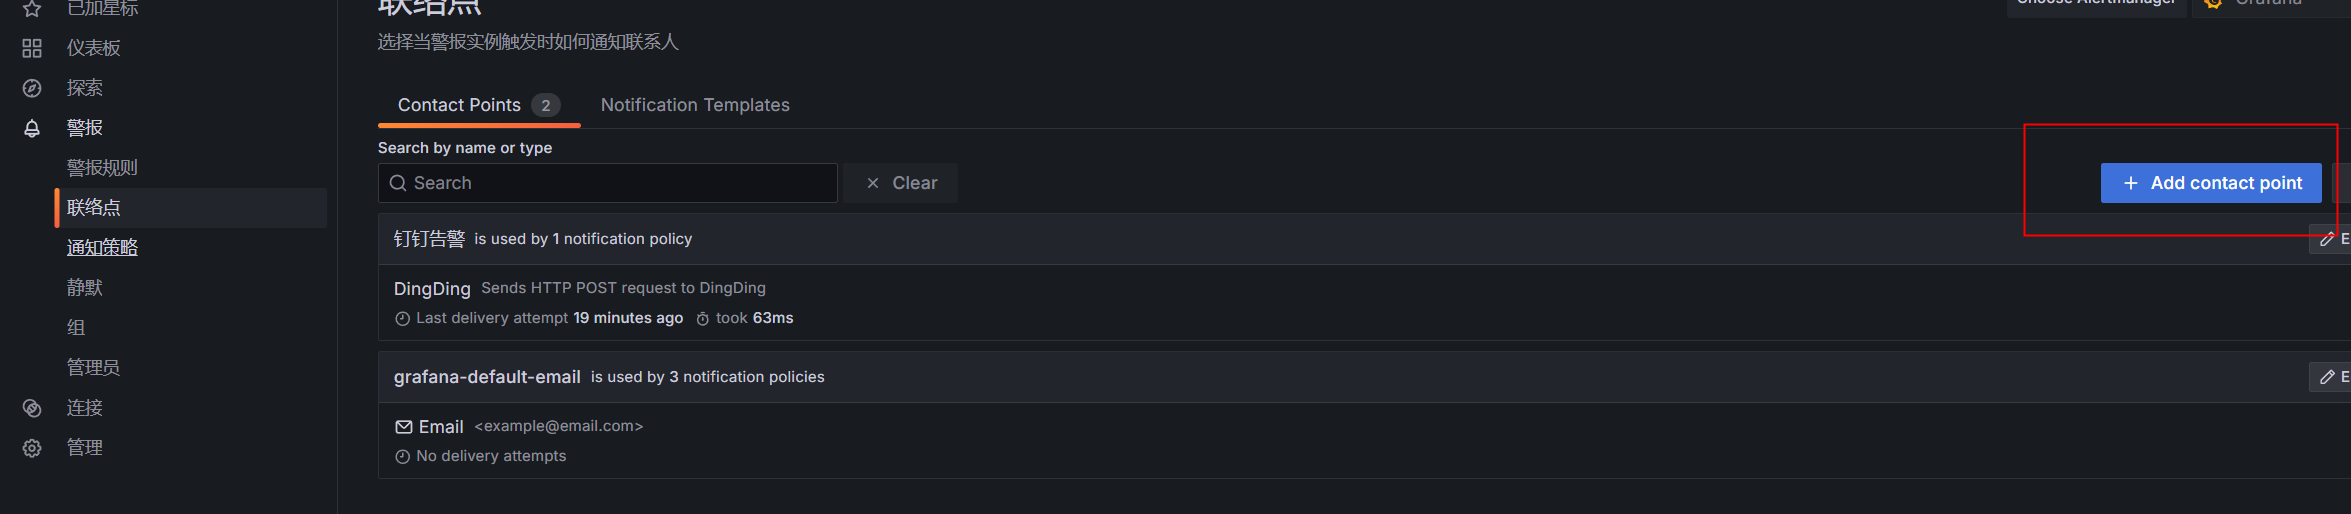Viewport: 2351px width, 514px height.
Task: Click the star icon for starred items
Action: coord(32,9)
